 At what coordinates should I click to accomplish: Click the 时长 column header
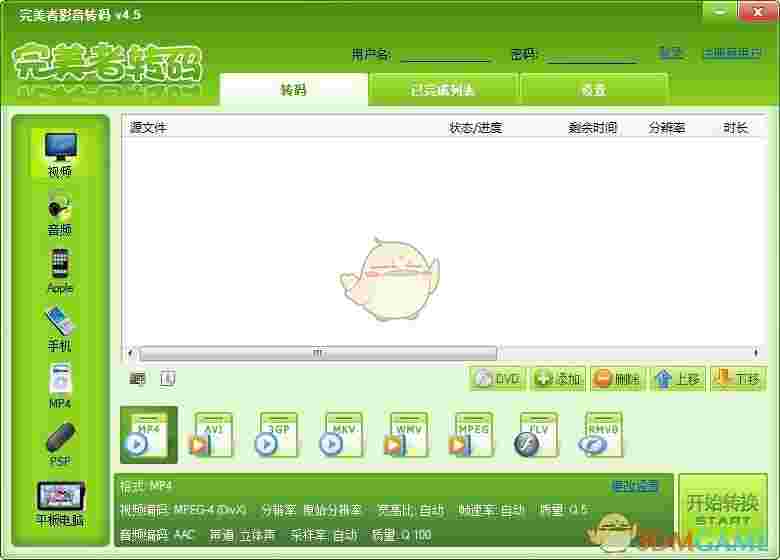735,128
